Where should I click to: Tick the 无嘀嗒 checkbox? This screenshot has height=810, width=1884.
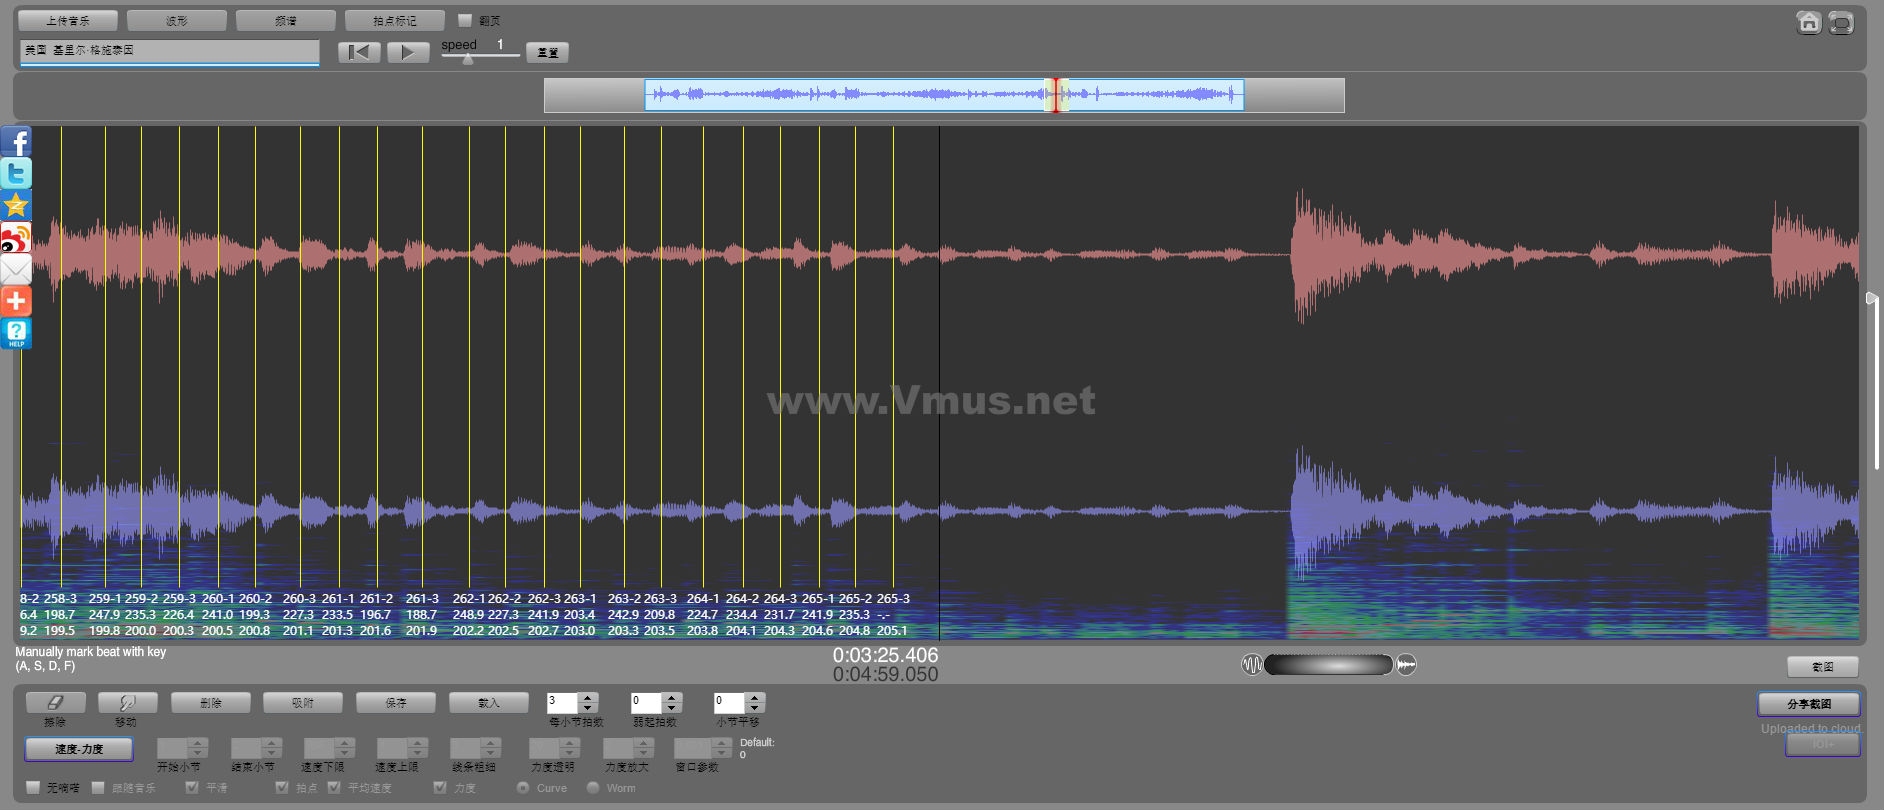33,788
